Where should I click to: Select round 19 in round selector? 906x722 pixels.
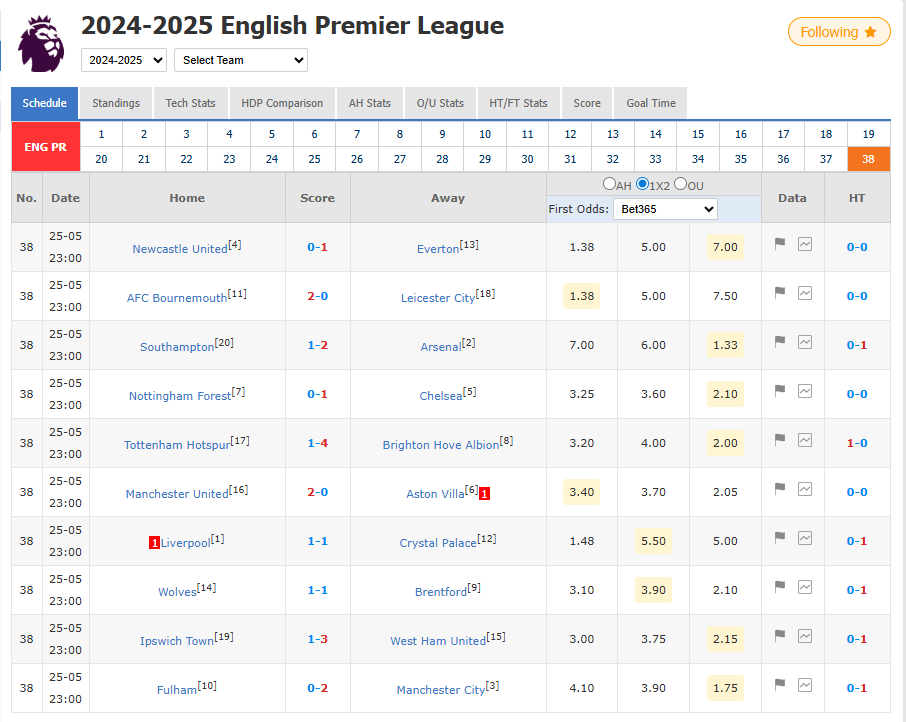[868, 134]
